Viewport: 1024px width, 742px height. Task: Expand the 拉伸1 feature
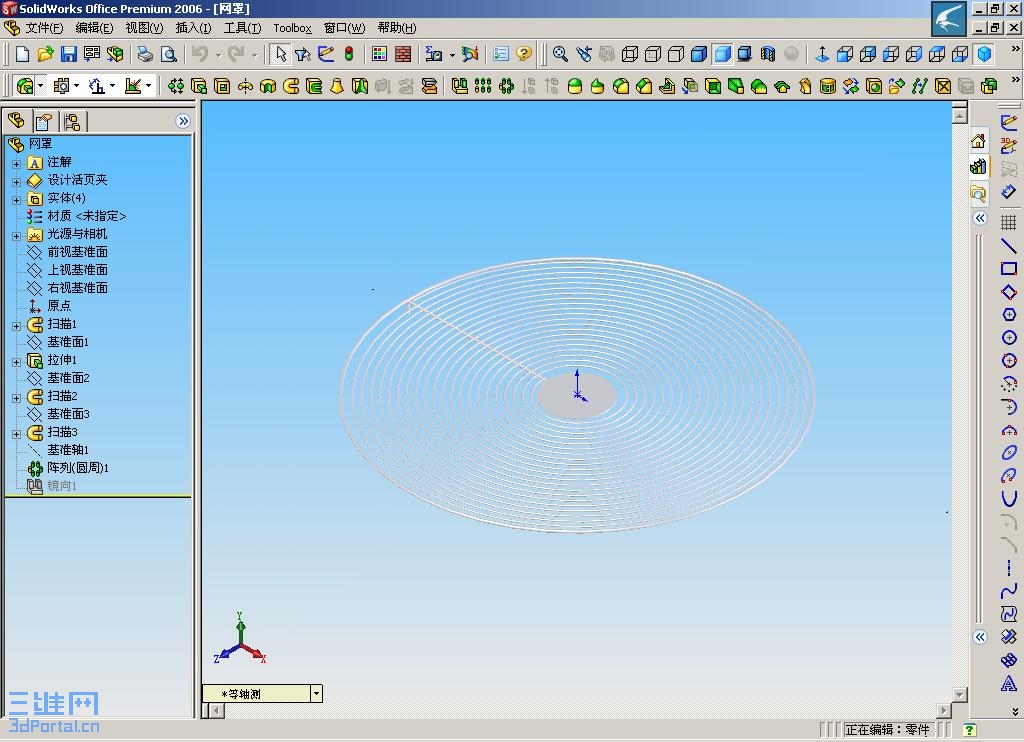pos(16,362)
